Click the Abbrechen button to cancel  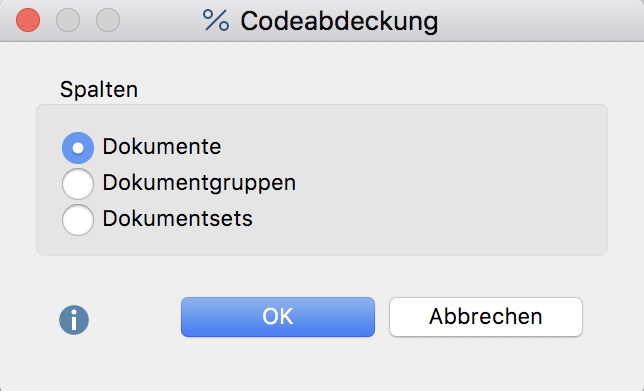[x=486, y=317]
